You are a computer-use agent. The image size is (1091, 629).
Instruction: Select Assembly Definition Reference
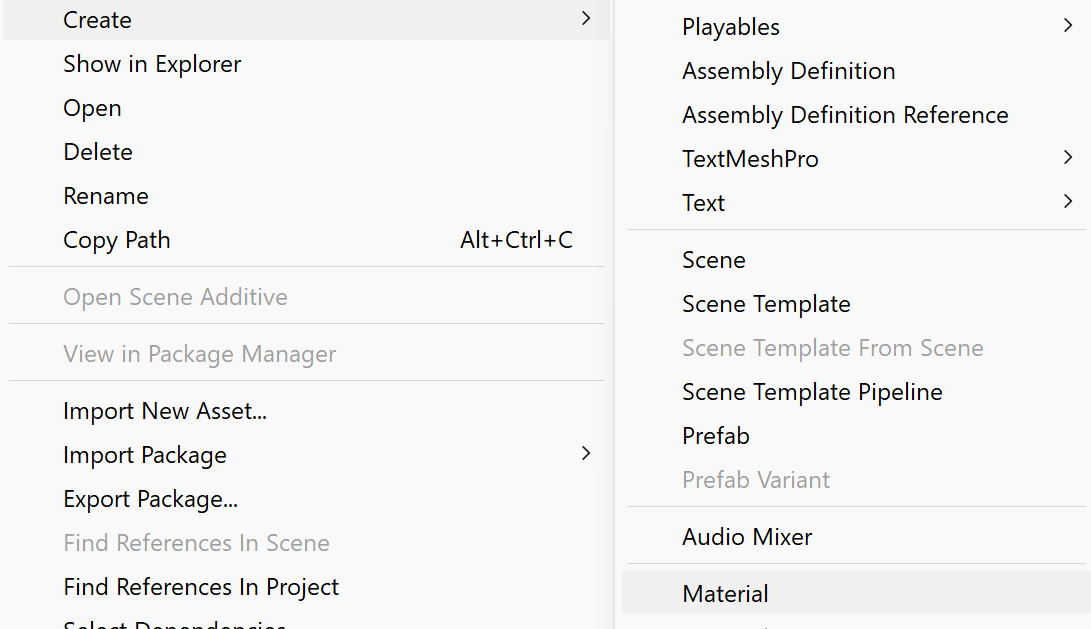pyautogui.click(x=845, y=115)
